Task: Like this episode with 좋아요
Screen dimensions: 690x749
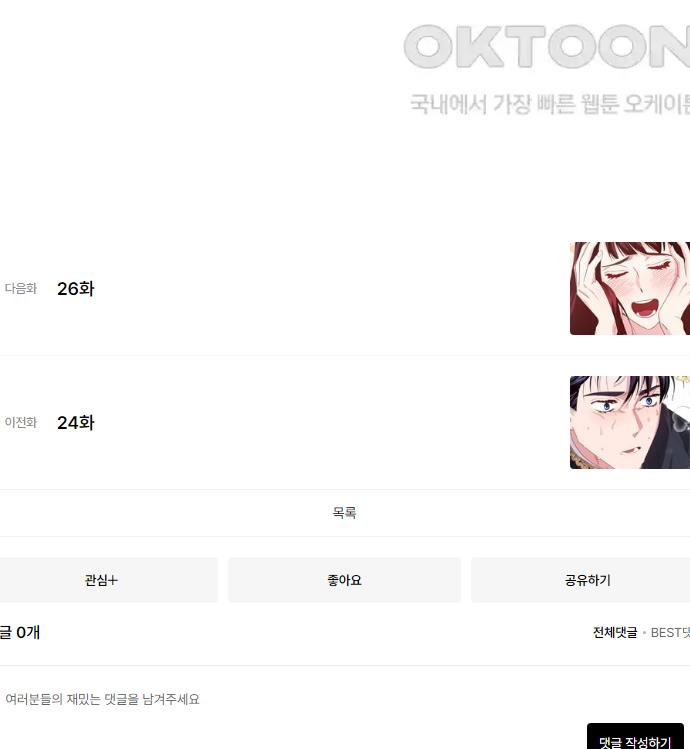Action: tap(345, 580)
